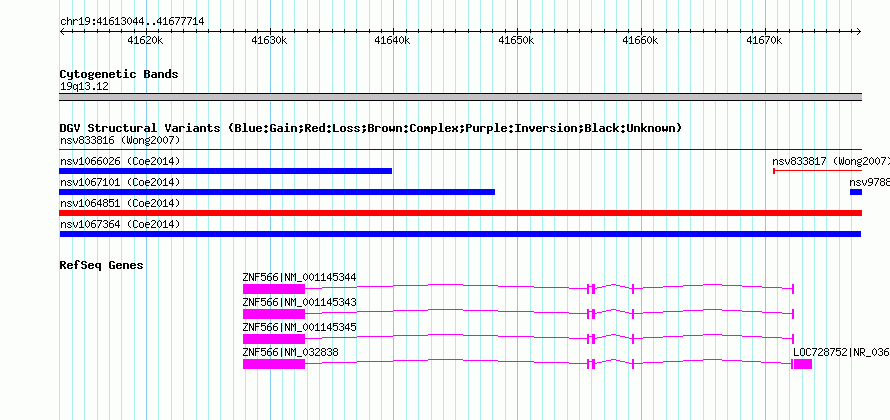Click the chr19:41613044..41677714 coordinate label
890x420 pixels.
(x=132, y=22)
